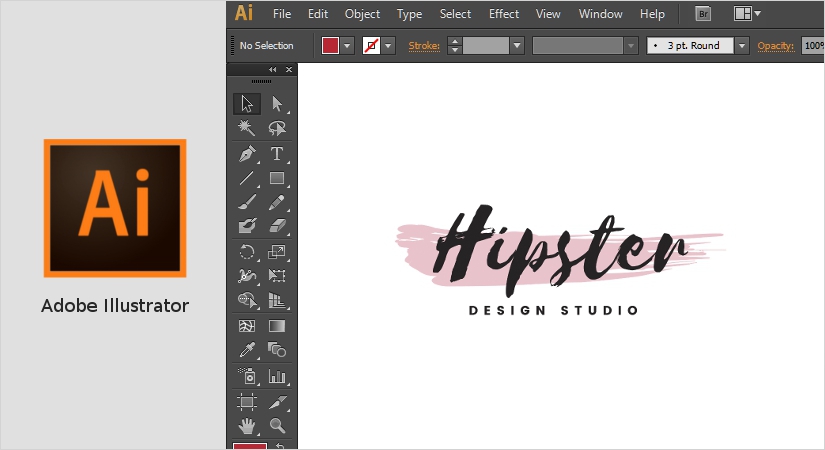Pick the Magic Wand tool
The width and height of the screenshot is (825, 450).
pos(247,128)
